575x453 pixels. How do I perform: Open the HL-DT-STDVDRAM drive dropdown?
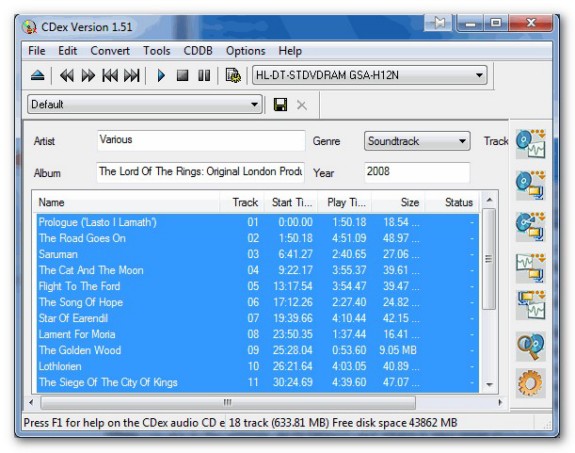tap(369, 75)
